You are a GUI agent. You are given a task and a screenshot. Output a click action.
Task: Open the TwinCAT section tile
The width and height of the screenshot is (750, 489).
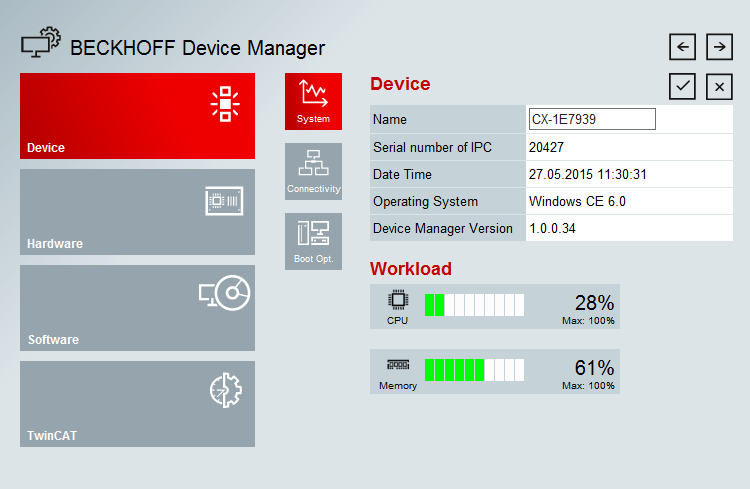pyautogui.click(x=137, y=404)
